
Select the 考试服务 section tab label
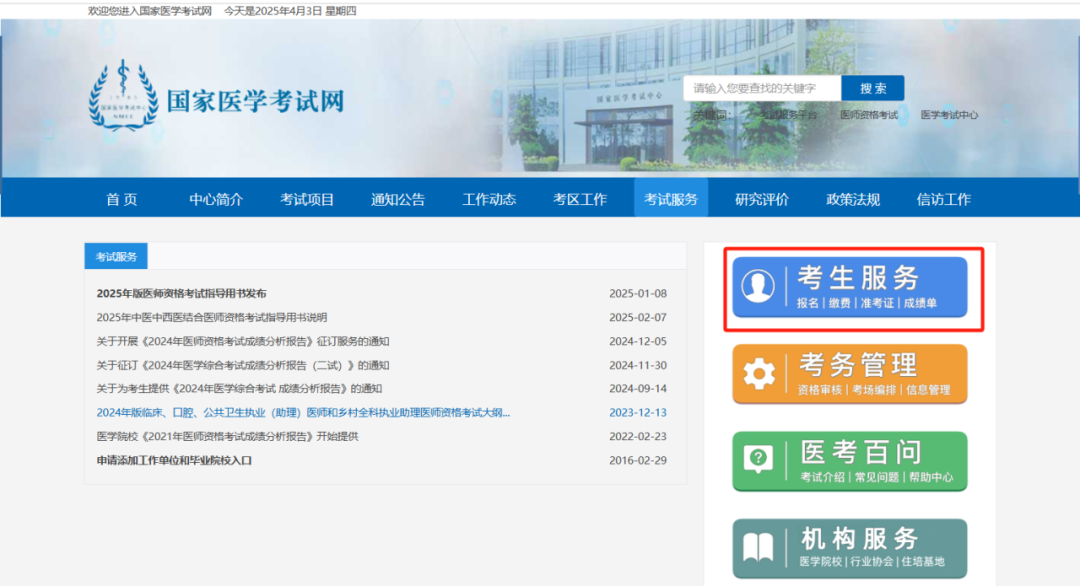(116, 256)
